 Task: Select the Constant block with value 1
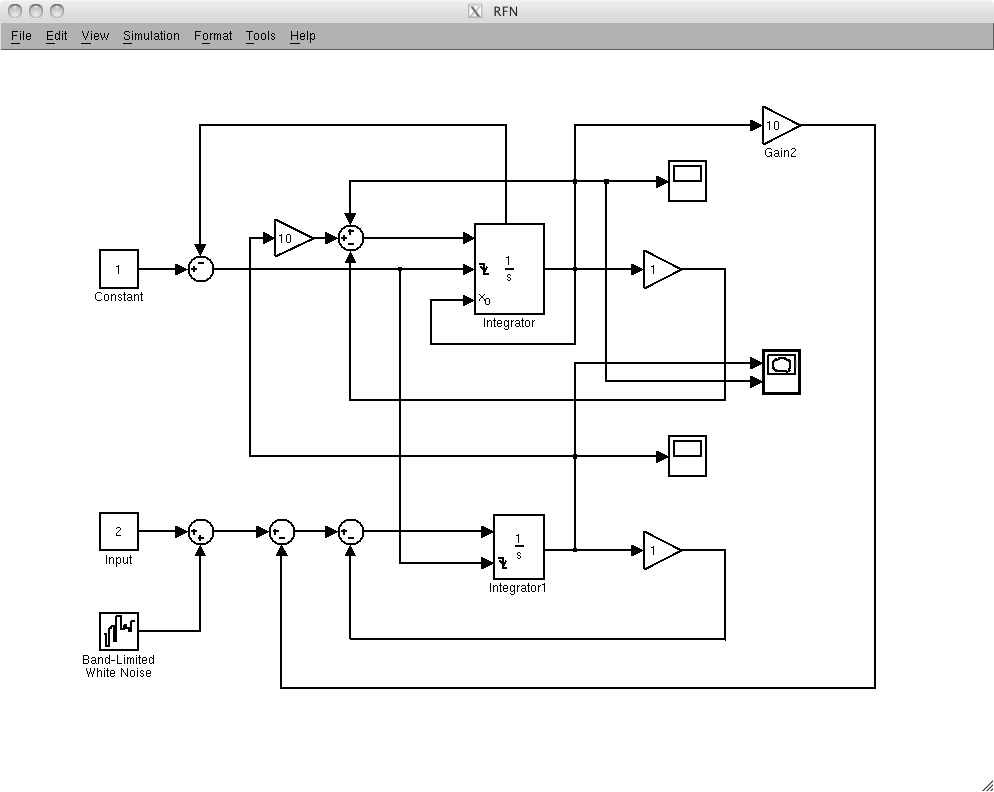[x=118, y=269]
